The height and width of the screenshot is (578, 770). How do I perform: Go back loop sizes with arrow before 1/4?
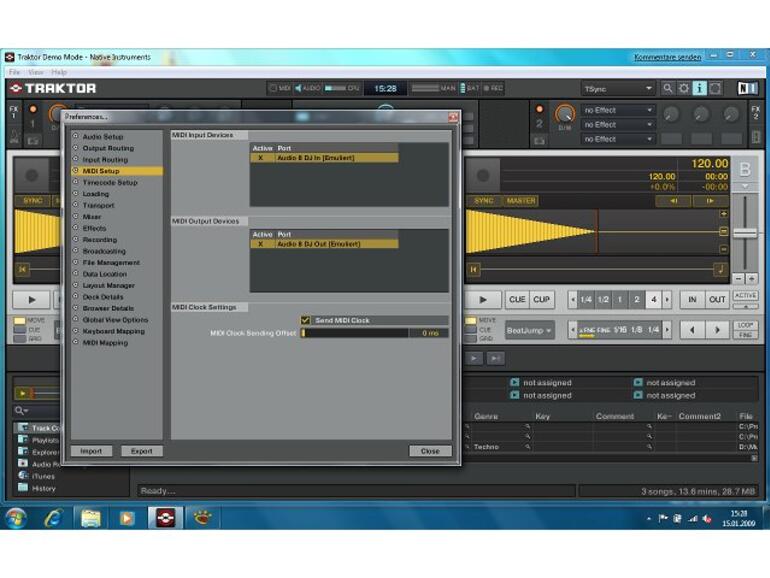tap(573, 300)
